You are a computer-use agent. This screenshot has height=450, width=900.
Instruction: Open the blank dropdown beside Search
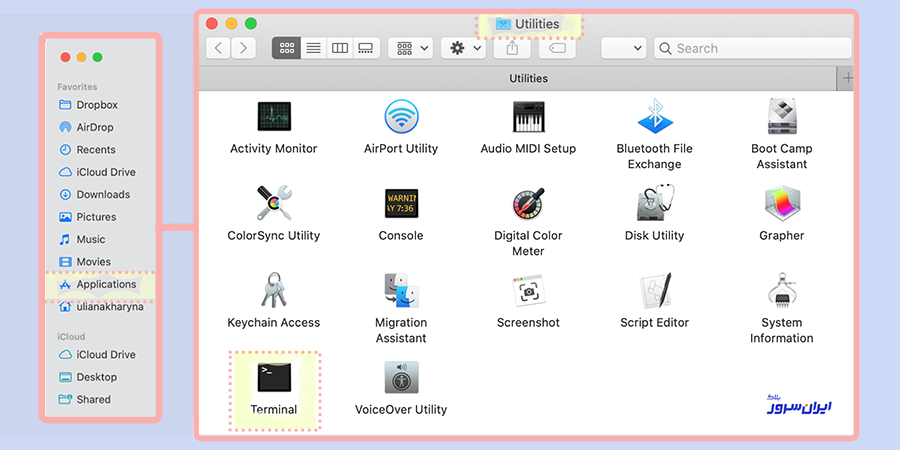click(x=623, y=48)
